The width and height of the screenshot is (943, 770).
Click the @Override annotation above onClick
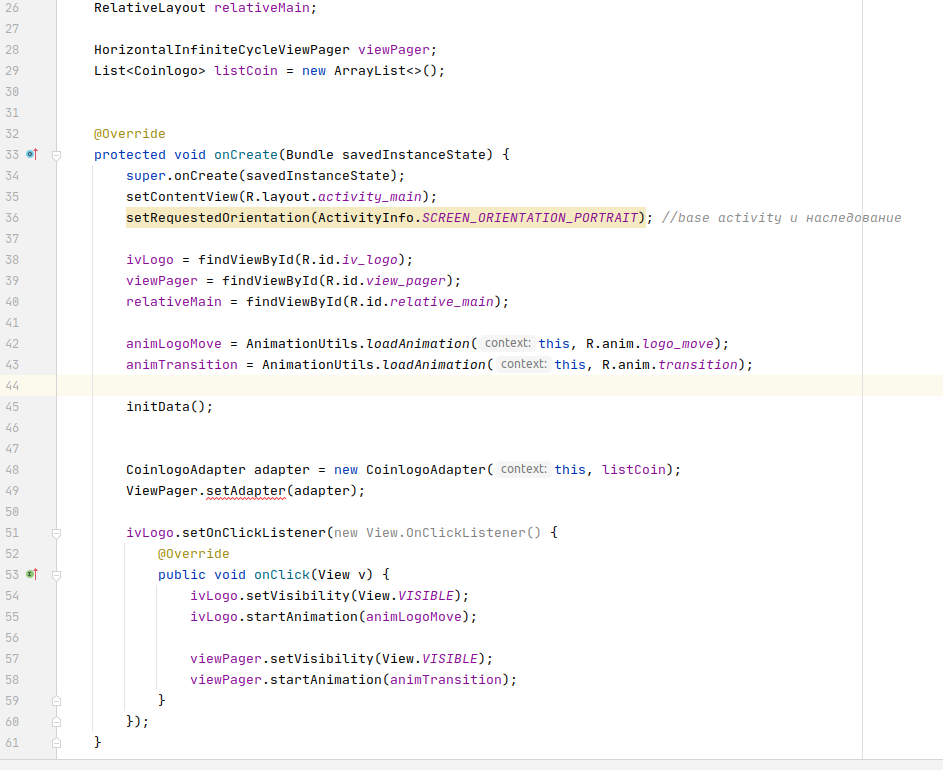point(194,553)
